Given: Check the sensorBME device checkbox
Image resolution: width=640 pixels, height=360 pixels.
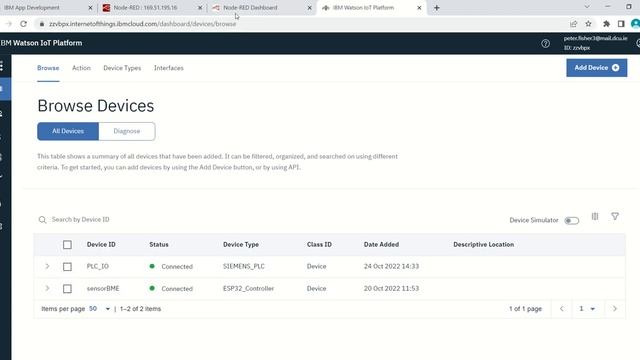Looking at the screenshot, I should pos(67,289).
